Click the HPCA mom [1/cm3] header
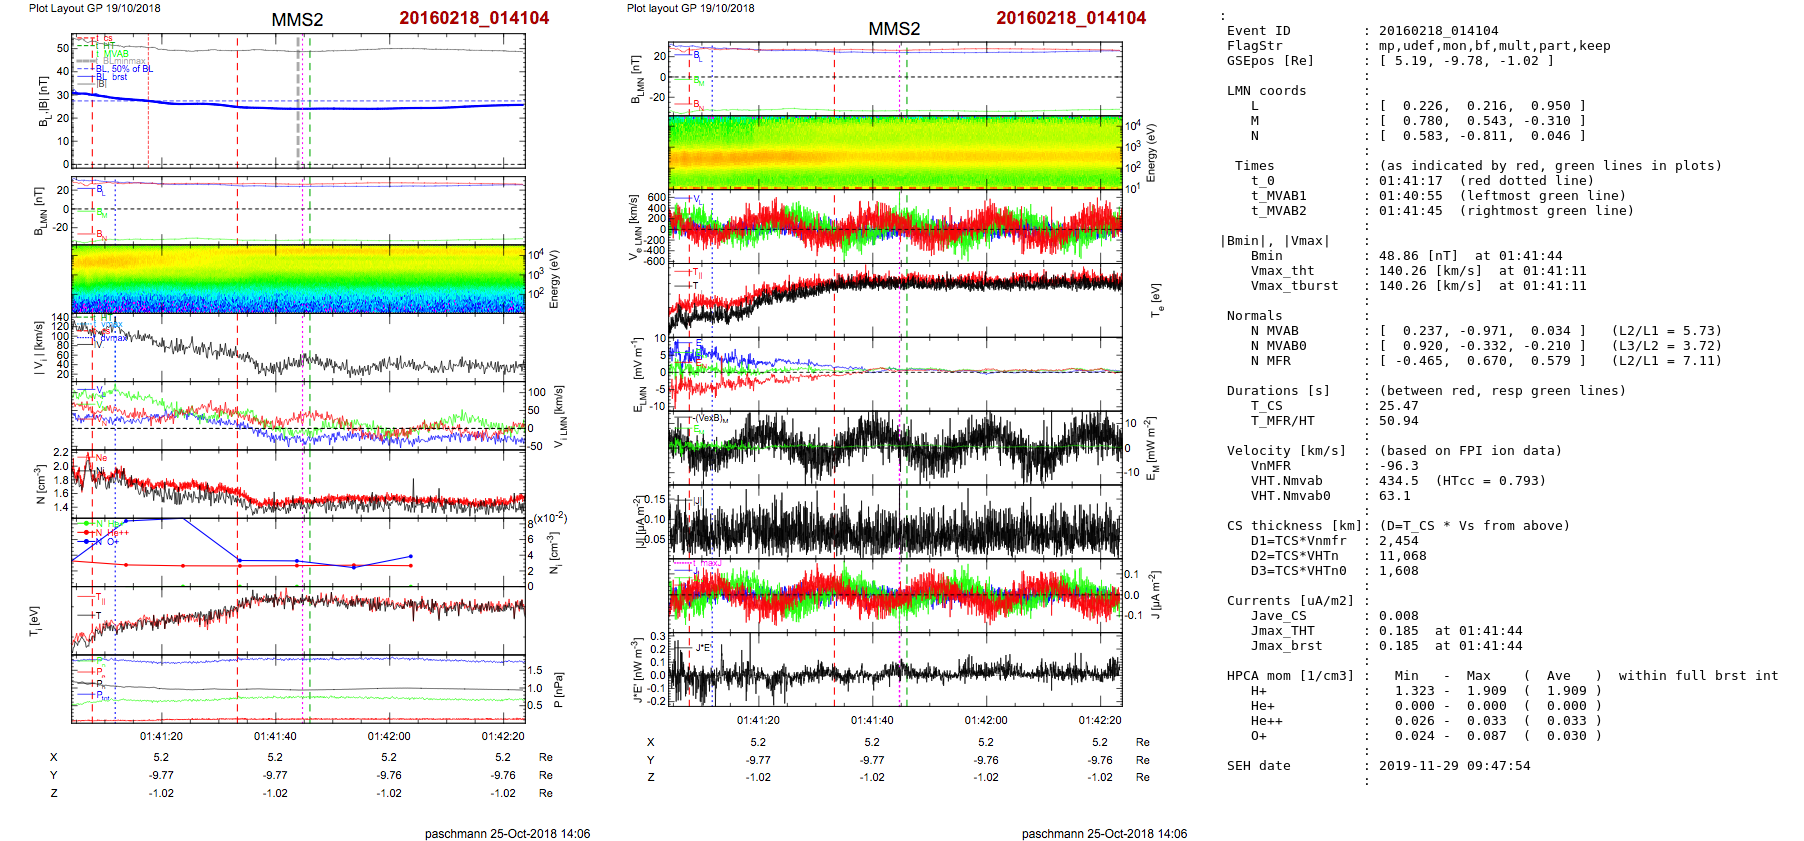Viewport: 1804px width, 841px height. (x=1290, y=676)
